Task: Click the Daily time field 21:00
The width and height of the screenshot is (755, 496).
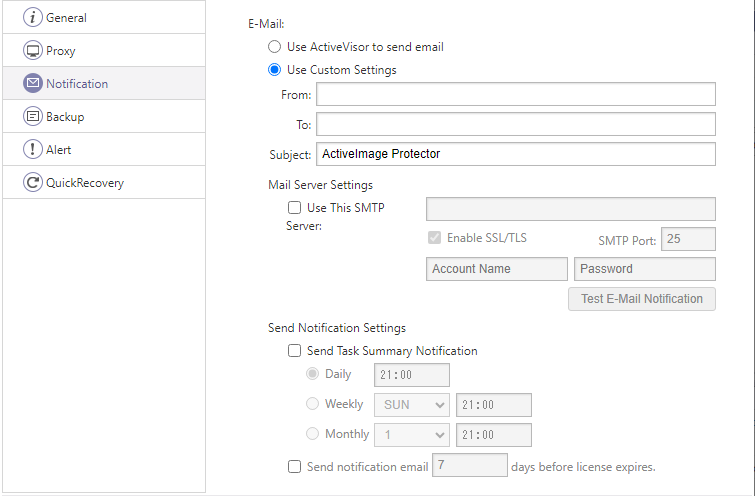Action: pyautogui.click(x=412, y=375)
